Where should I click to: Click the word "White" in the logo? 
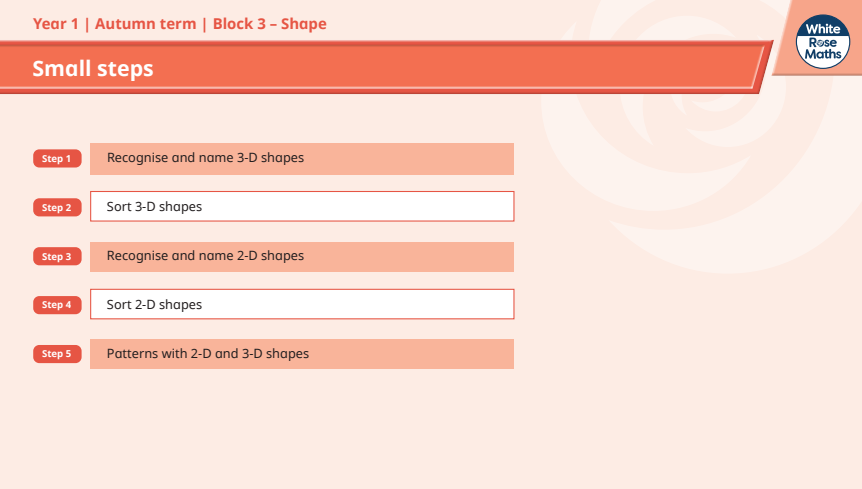coord(821,32)
